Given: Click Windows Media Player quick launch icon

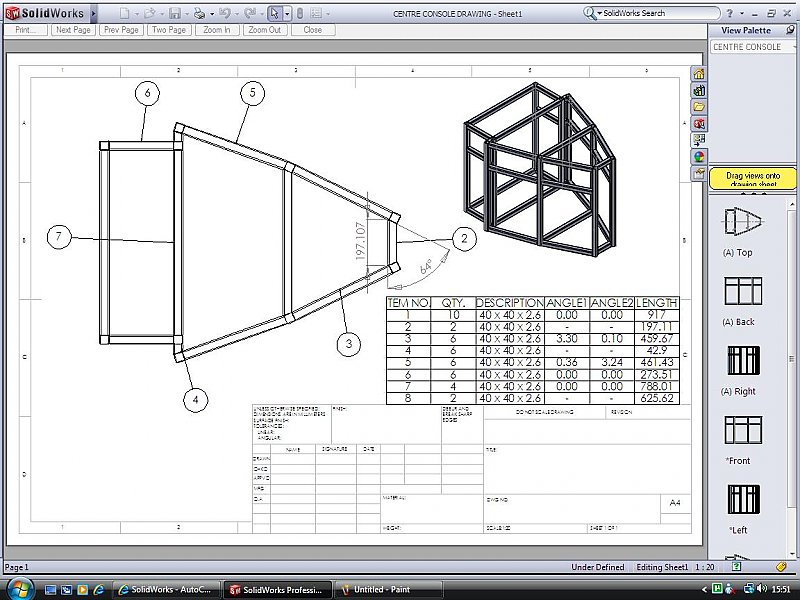Looking at the screenshot, I should coord(82,590).
